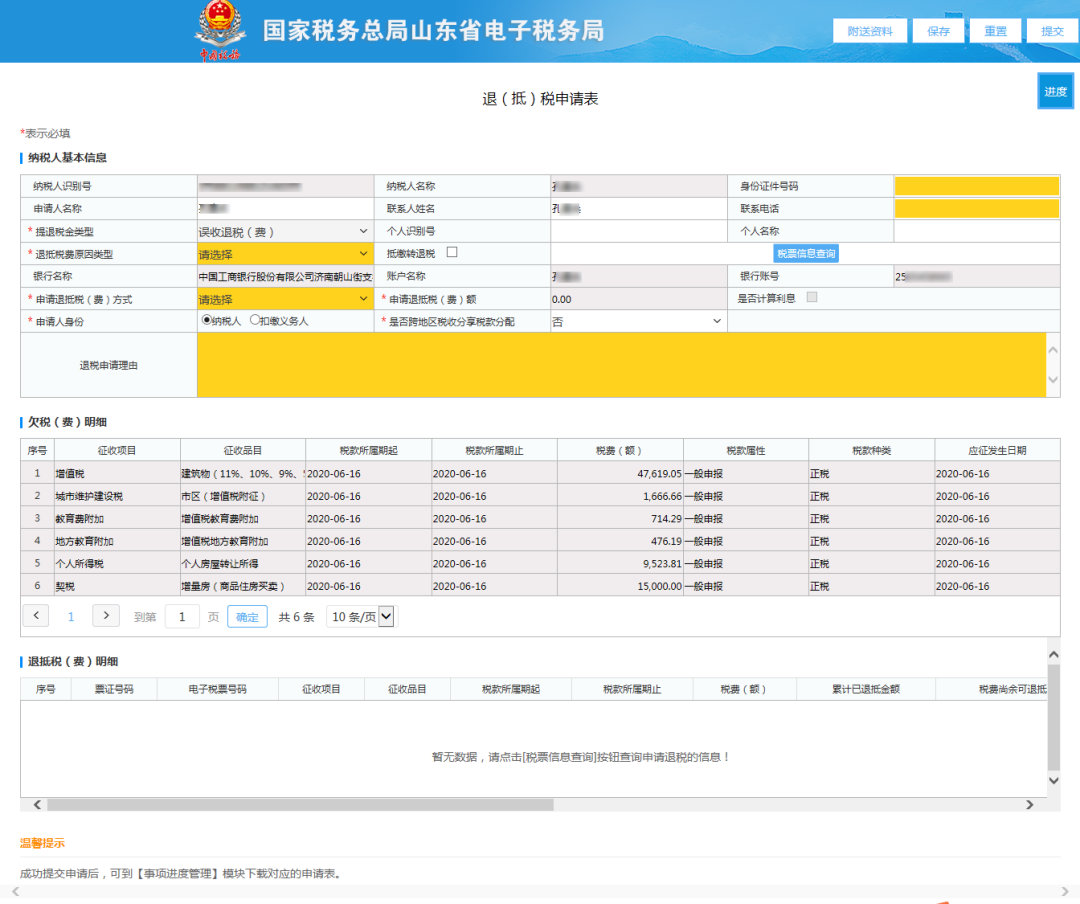Open the 提退税金类型 dropdown

285,232
